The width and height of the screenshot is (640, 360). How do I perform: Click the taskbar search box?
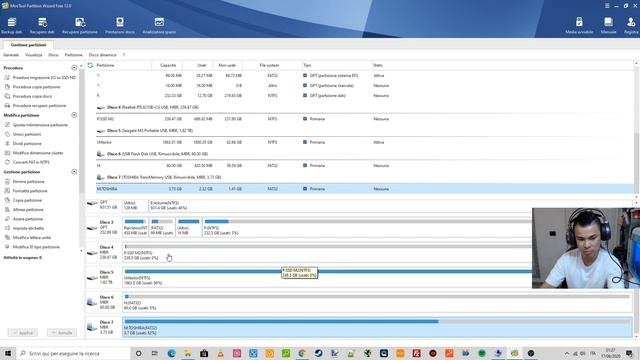pyautogui.click(x=73, y=353)
